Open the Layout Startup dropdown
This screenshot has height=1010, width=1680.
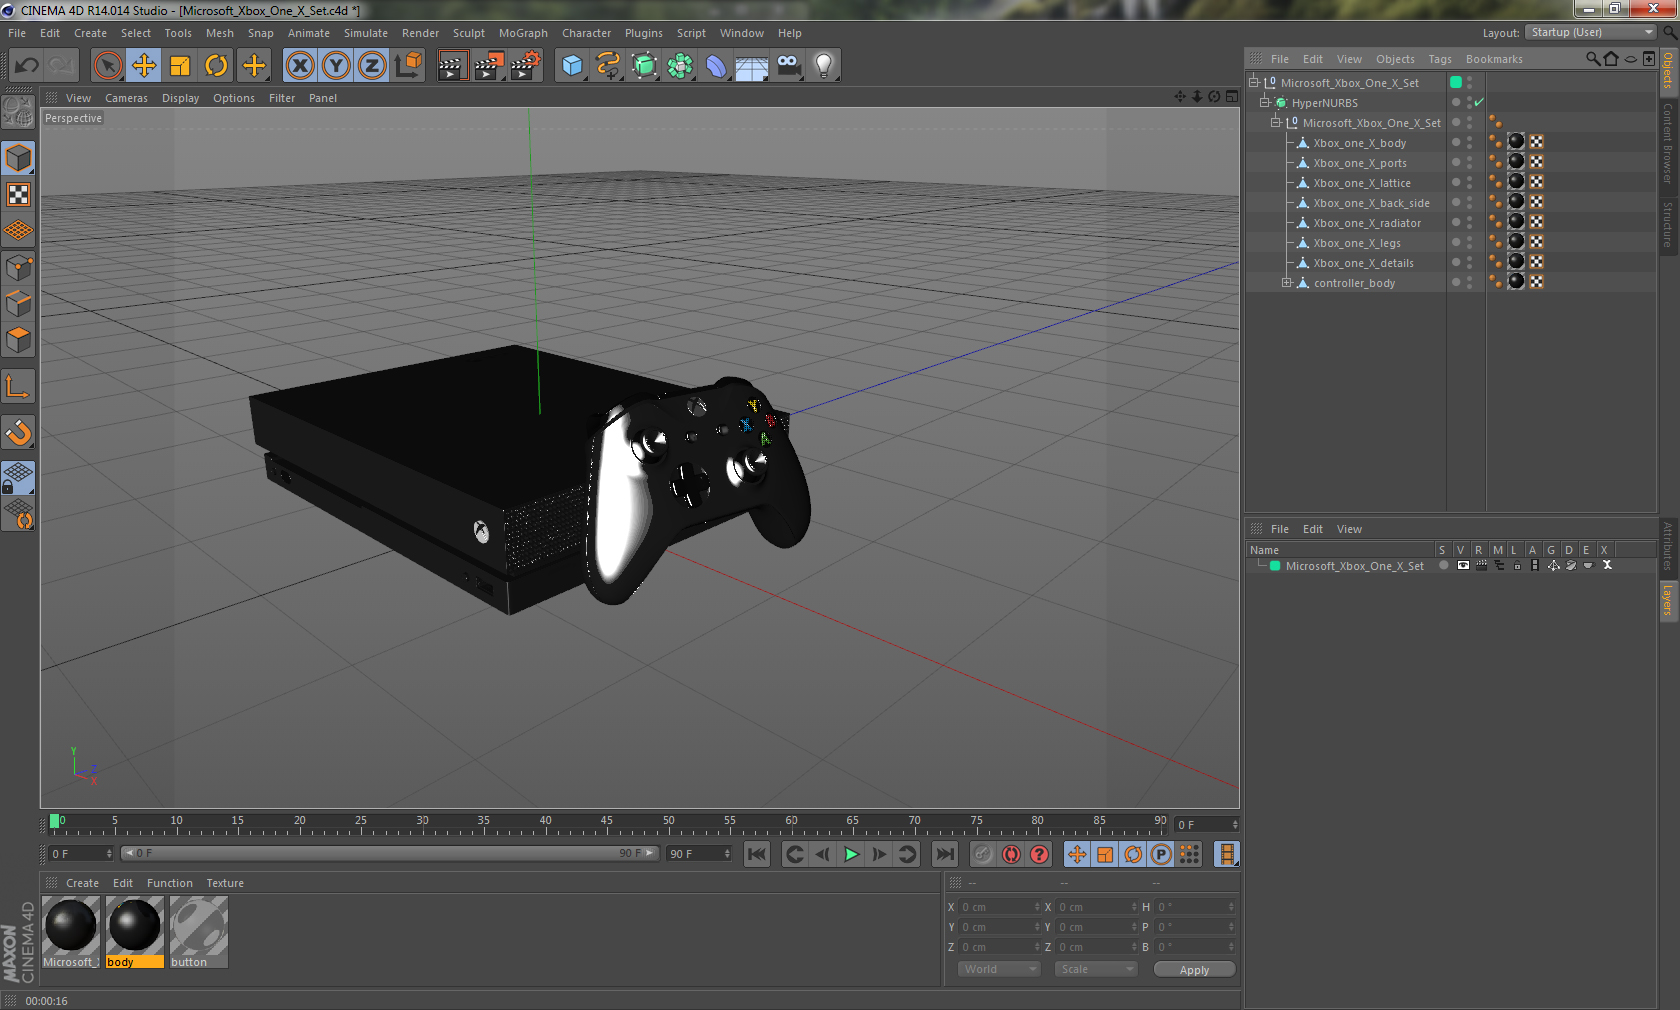click(x=1592, y=32)
